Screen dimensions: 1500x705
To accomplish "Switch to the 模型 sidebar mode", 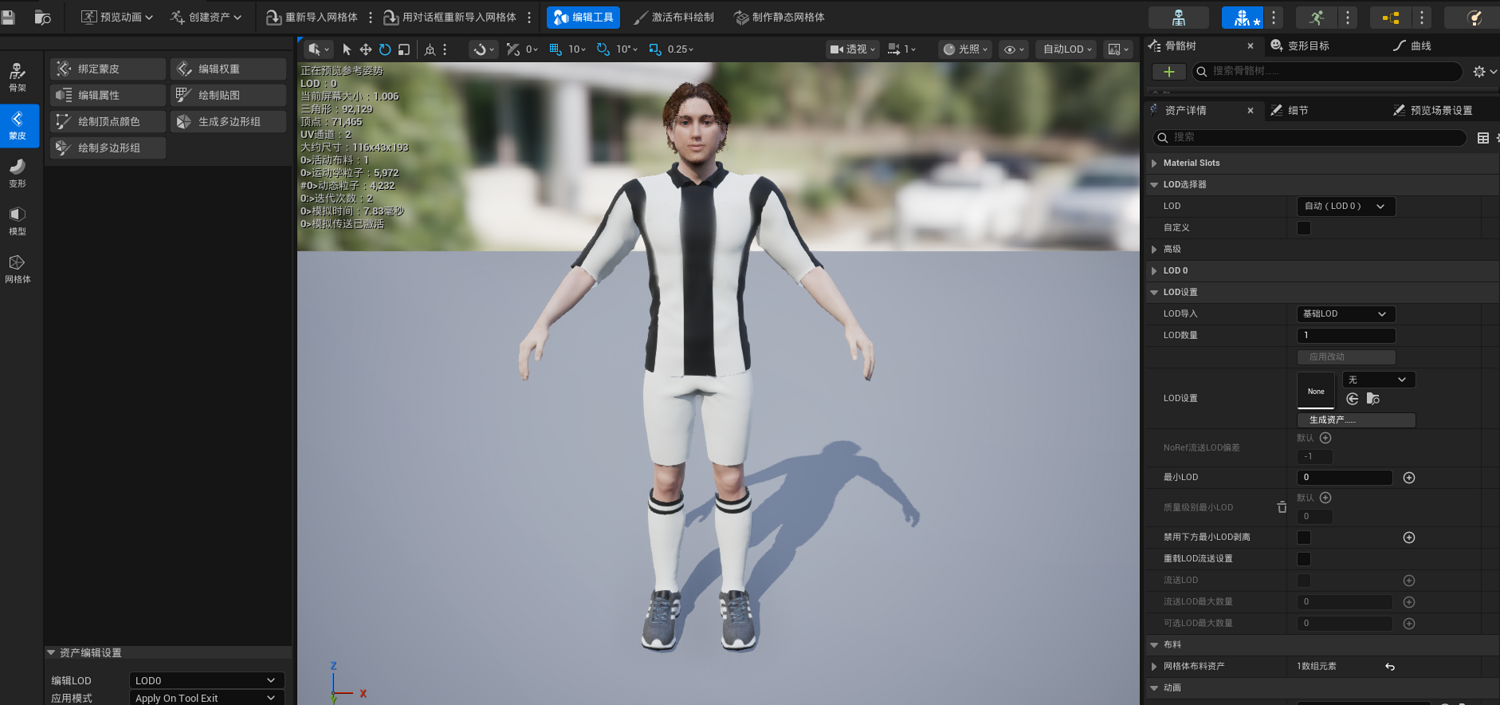I will pos(18,220).
